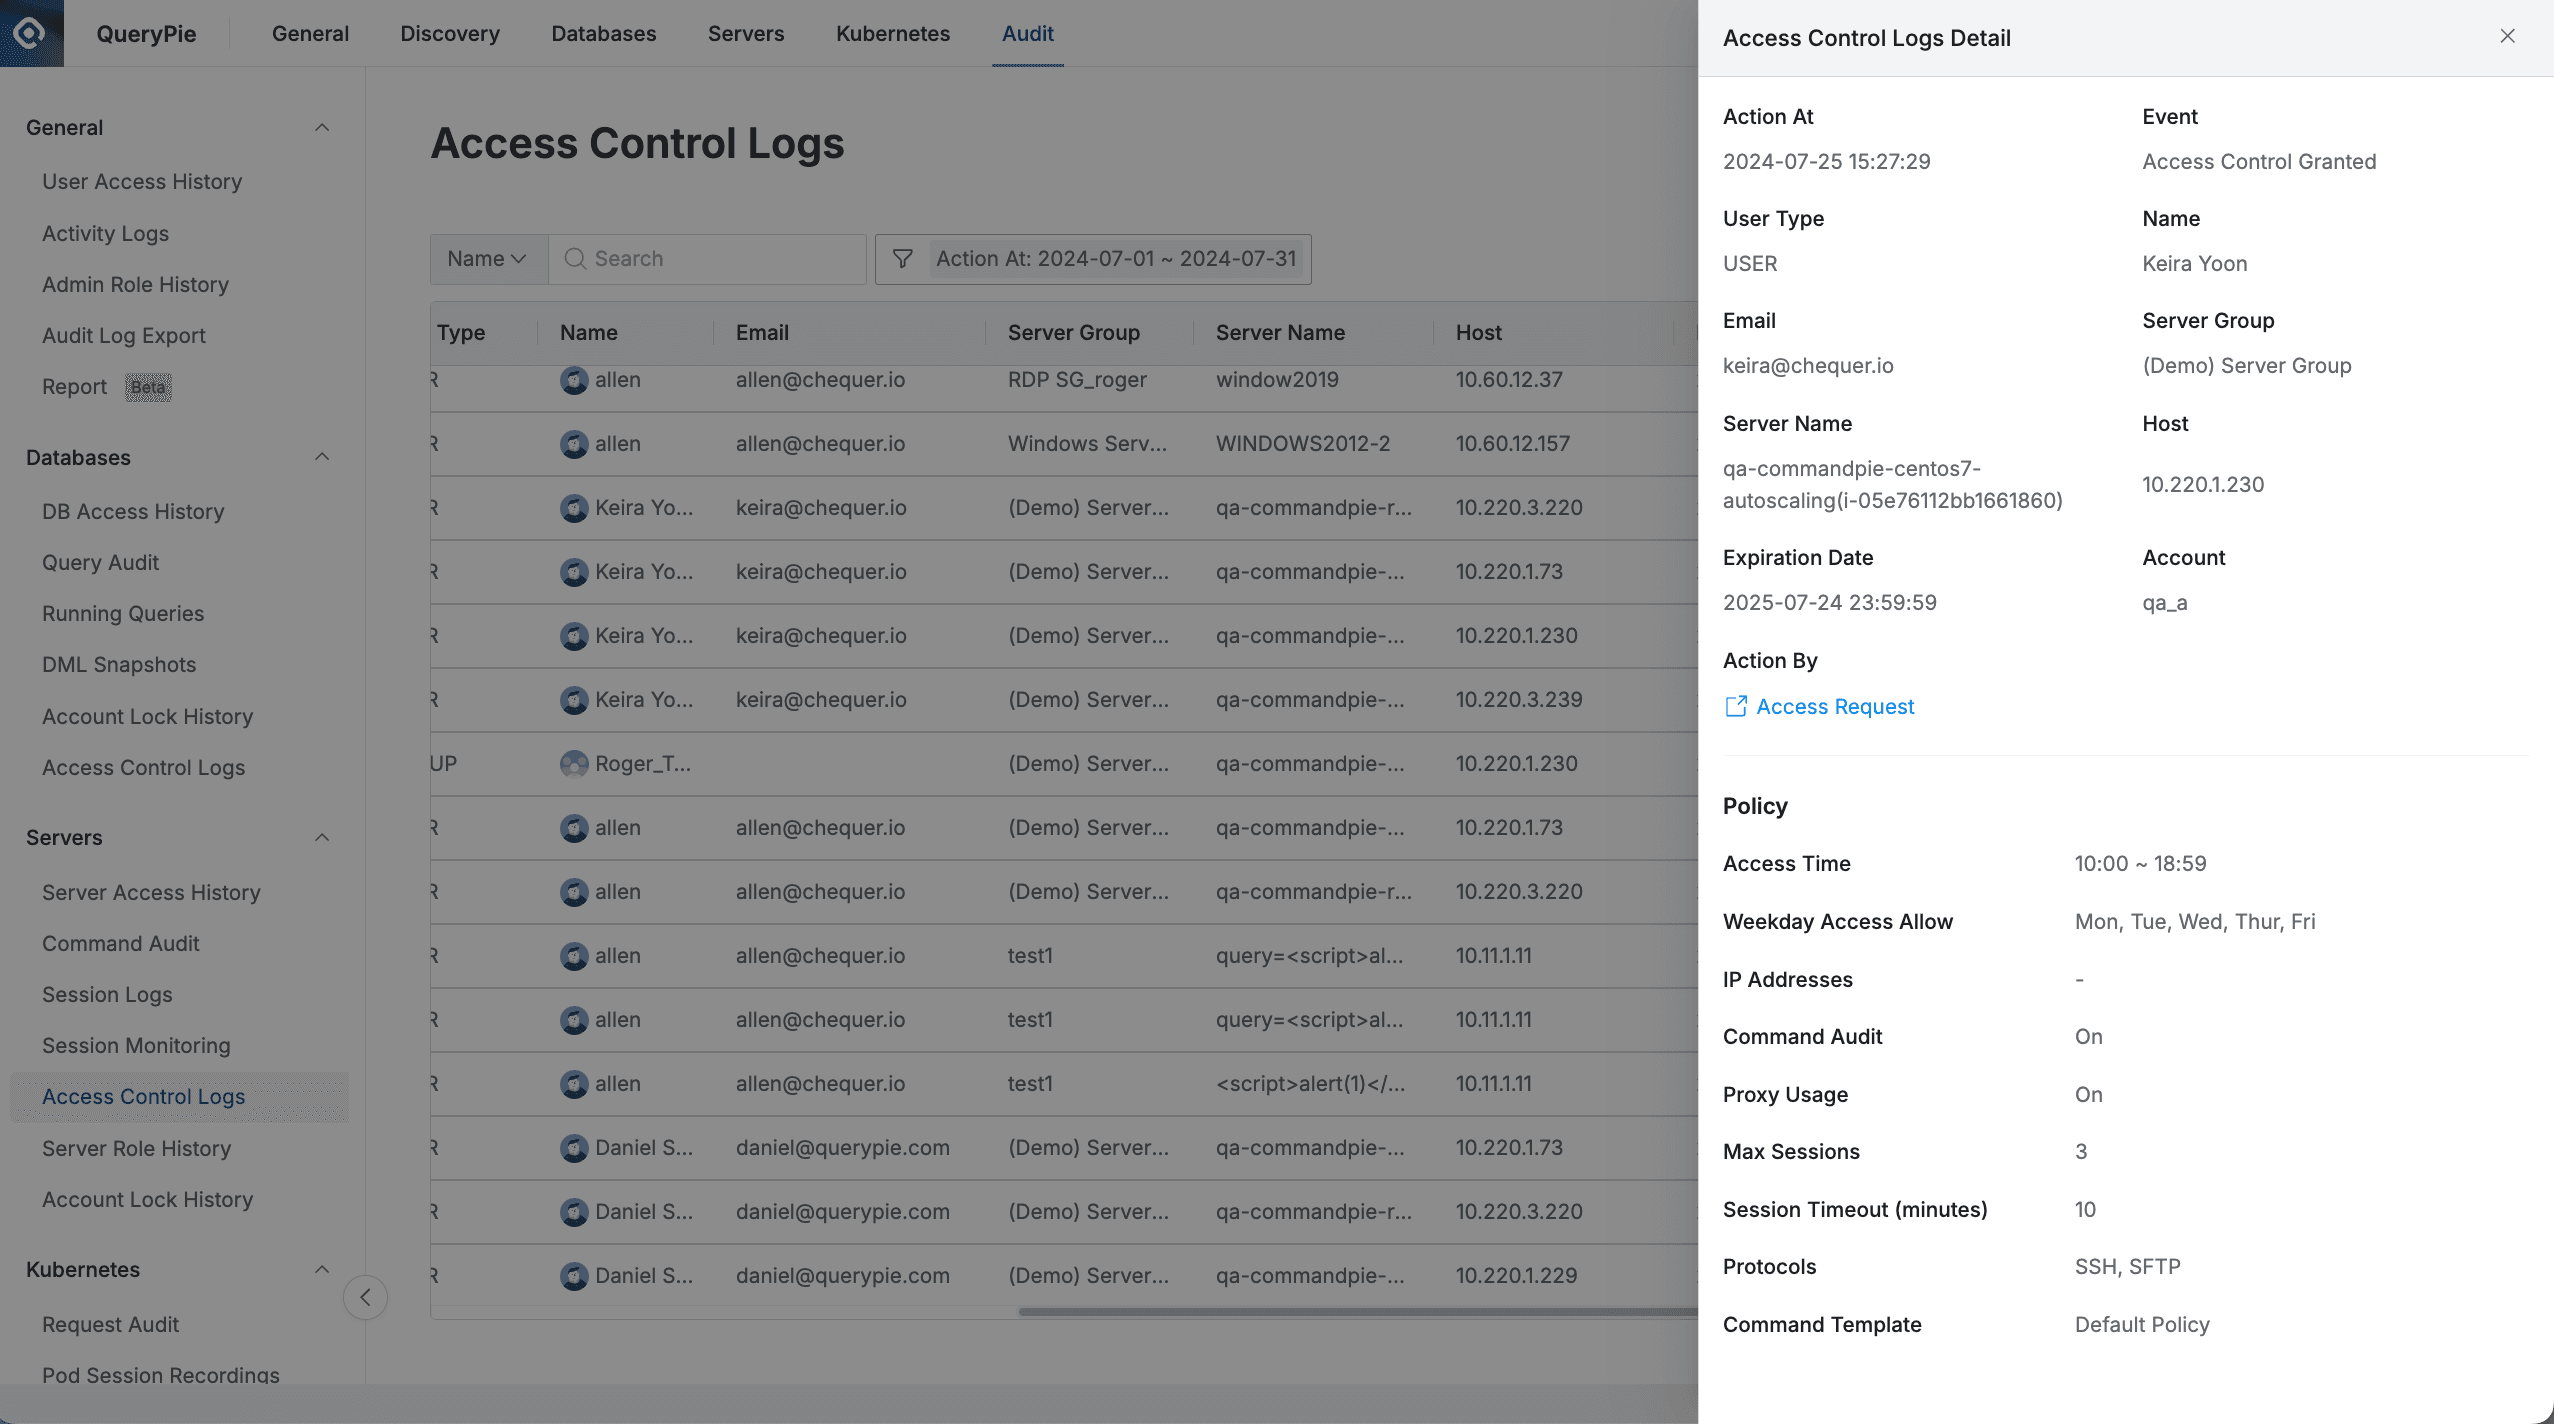Close the Access Control Logs Detail panel
Image resolution: width=2554 pixels, height=1424 pixels.
coord(2507,36)
